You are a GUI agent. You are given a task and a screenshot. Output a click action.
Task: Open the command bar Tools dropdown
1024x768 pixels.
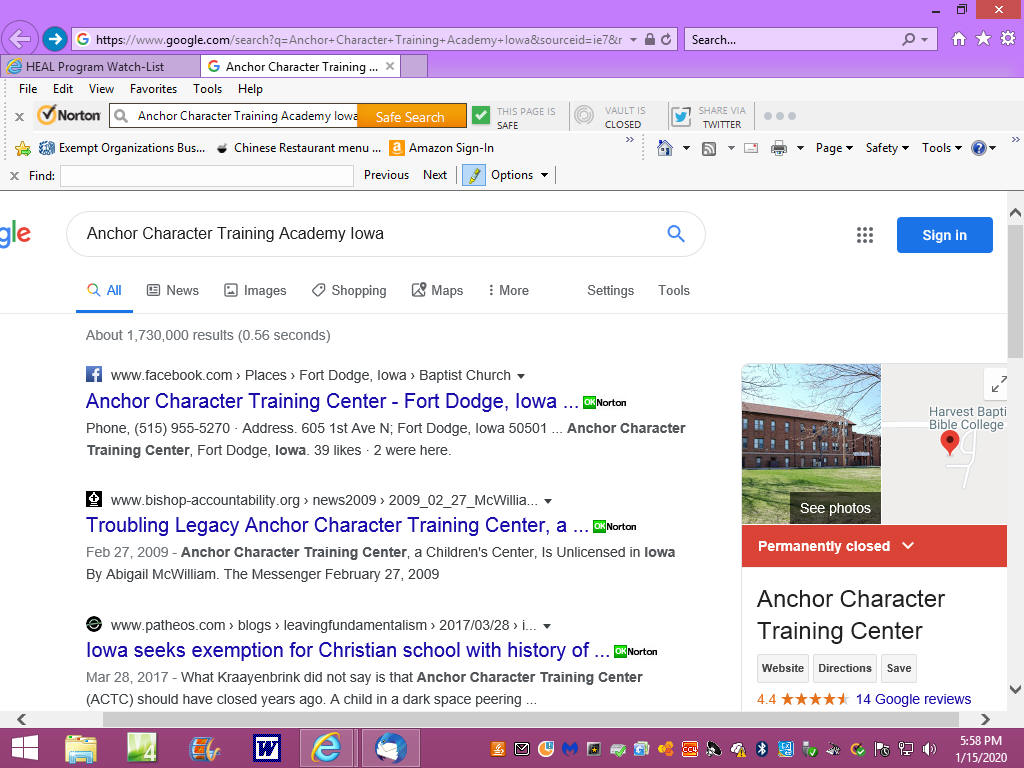(x=941, y=148)
